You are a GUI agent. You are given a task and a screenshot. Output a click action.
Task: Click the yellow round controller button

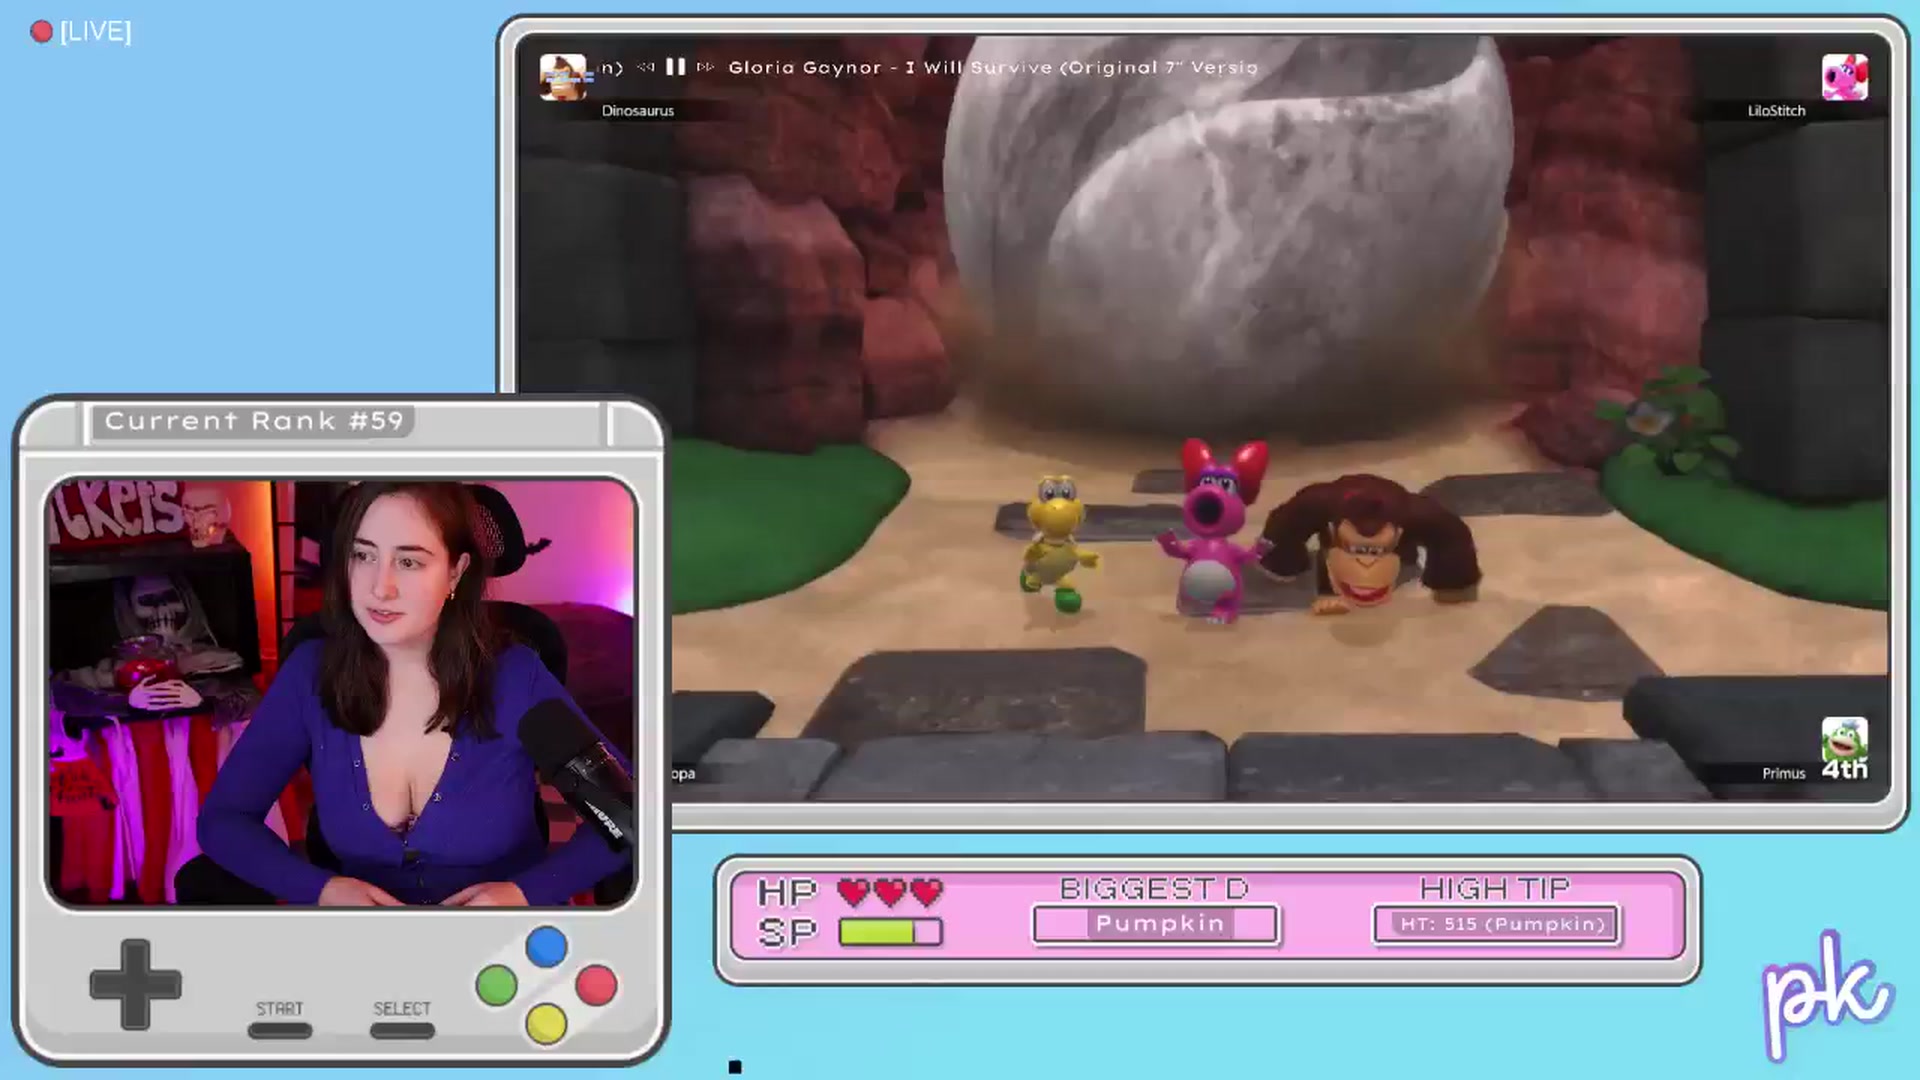pyautogui.click(x=546, y=1024)
